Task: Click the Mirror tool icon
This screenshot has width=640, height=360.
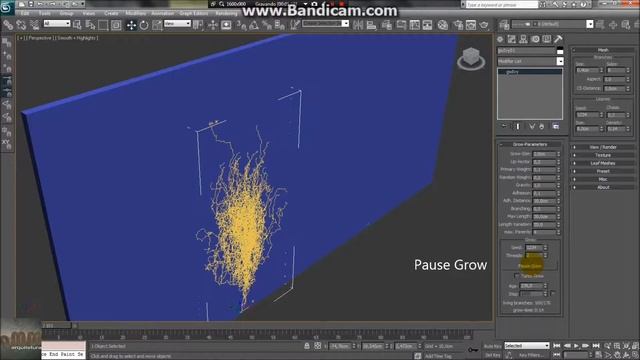Action: coord(358,25)
